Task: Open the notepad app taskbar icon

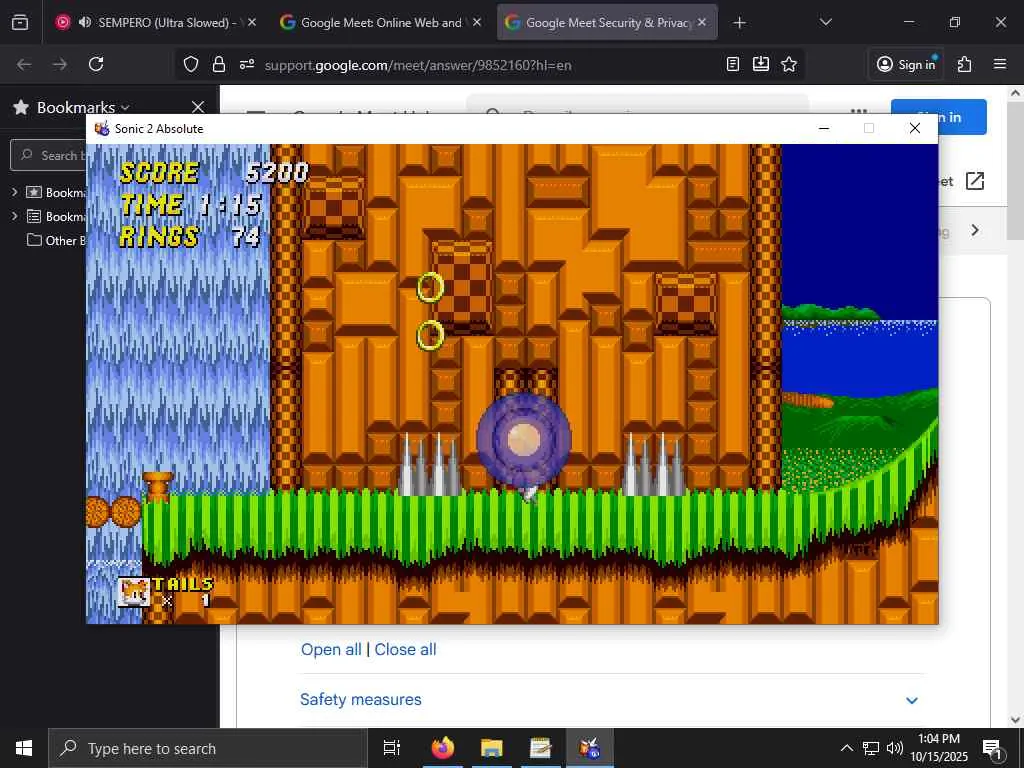Action: tap(541, 748)
